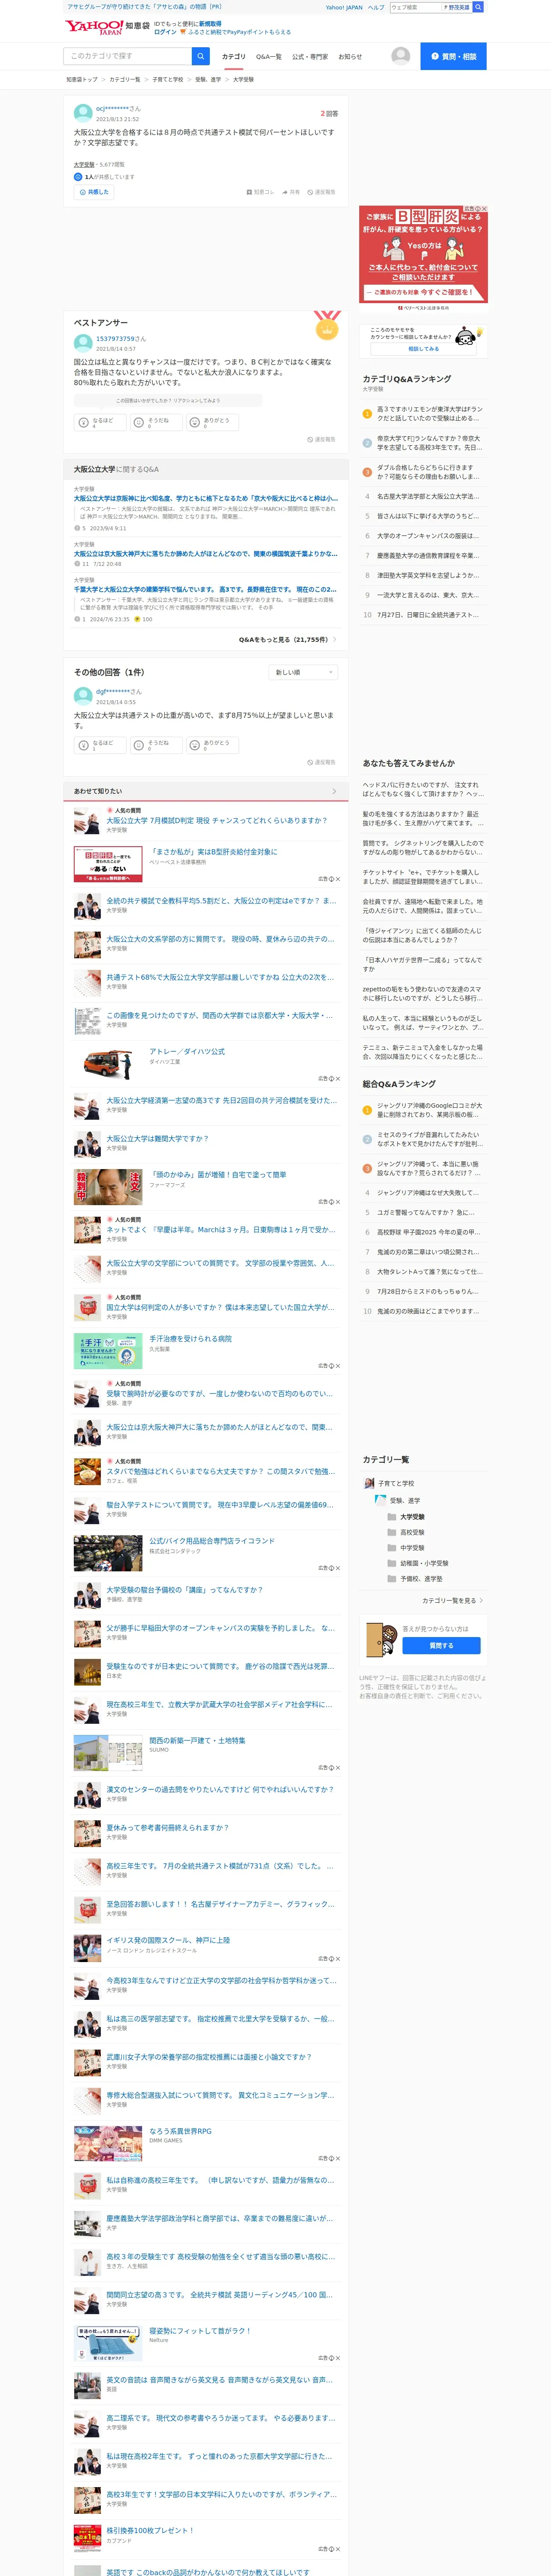Click the ログイン link in header
Screen dimensions: 551x2576
tap(165, 32)
